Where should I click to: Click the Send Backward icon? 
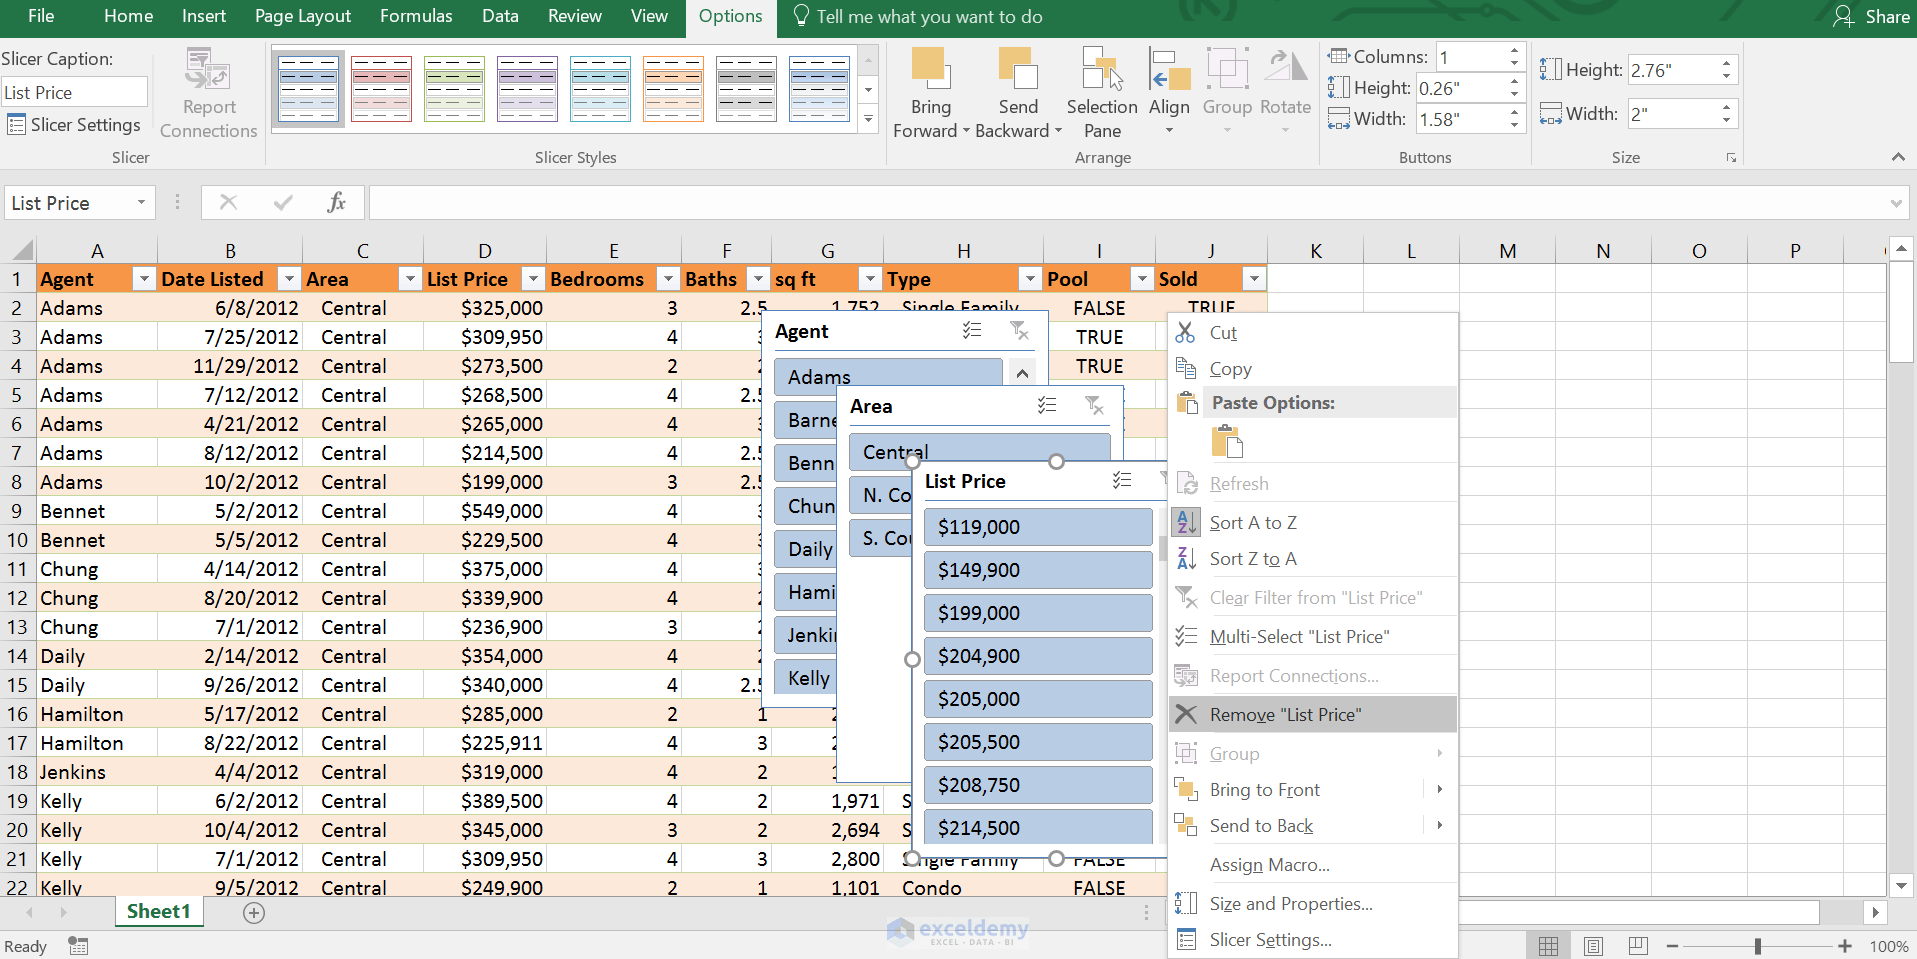pos(1018,70)
